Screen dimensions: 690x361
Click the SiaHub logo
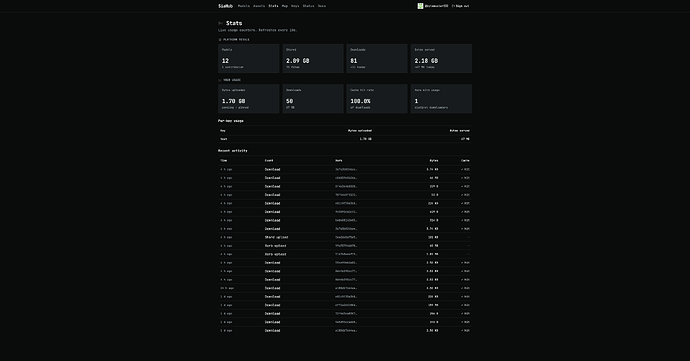225,6
